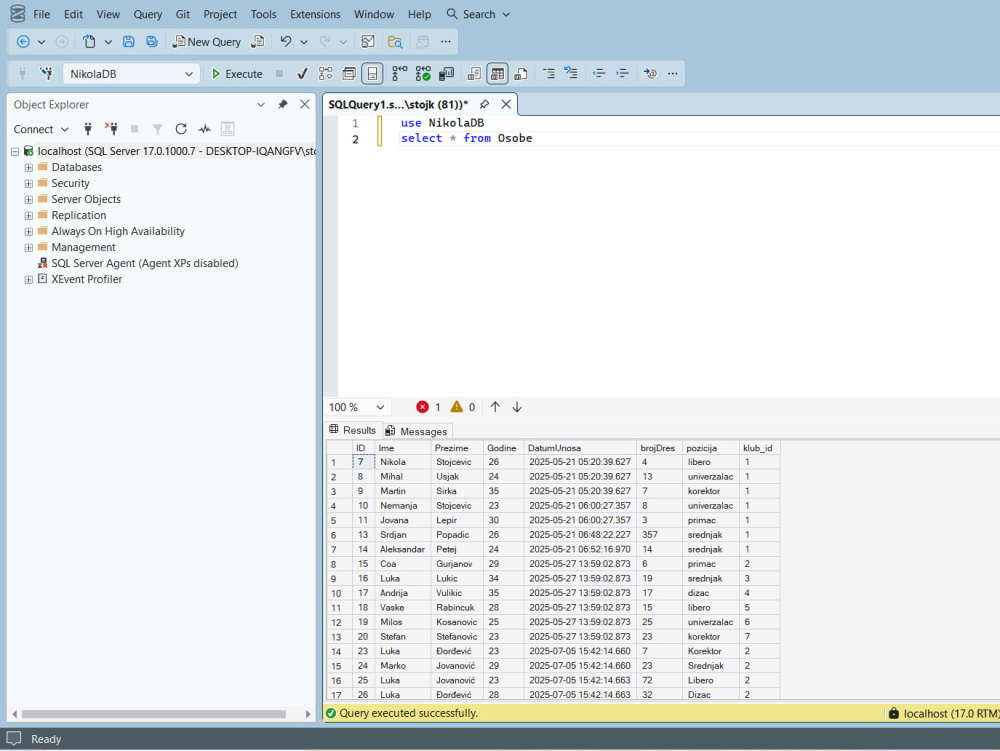
Task: Switch output to Results to Text
Action: 474,74
